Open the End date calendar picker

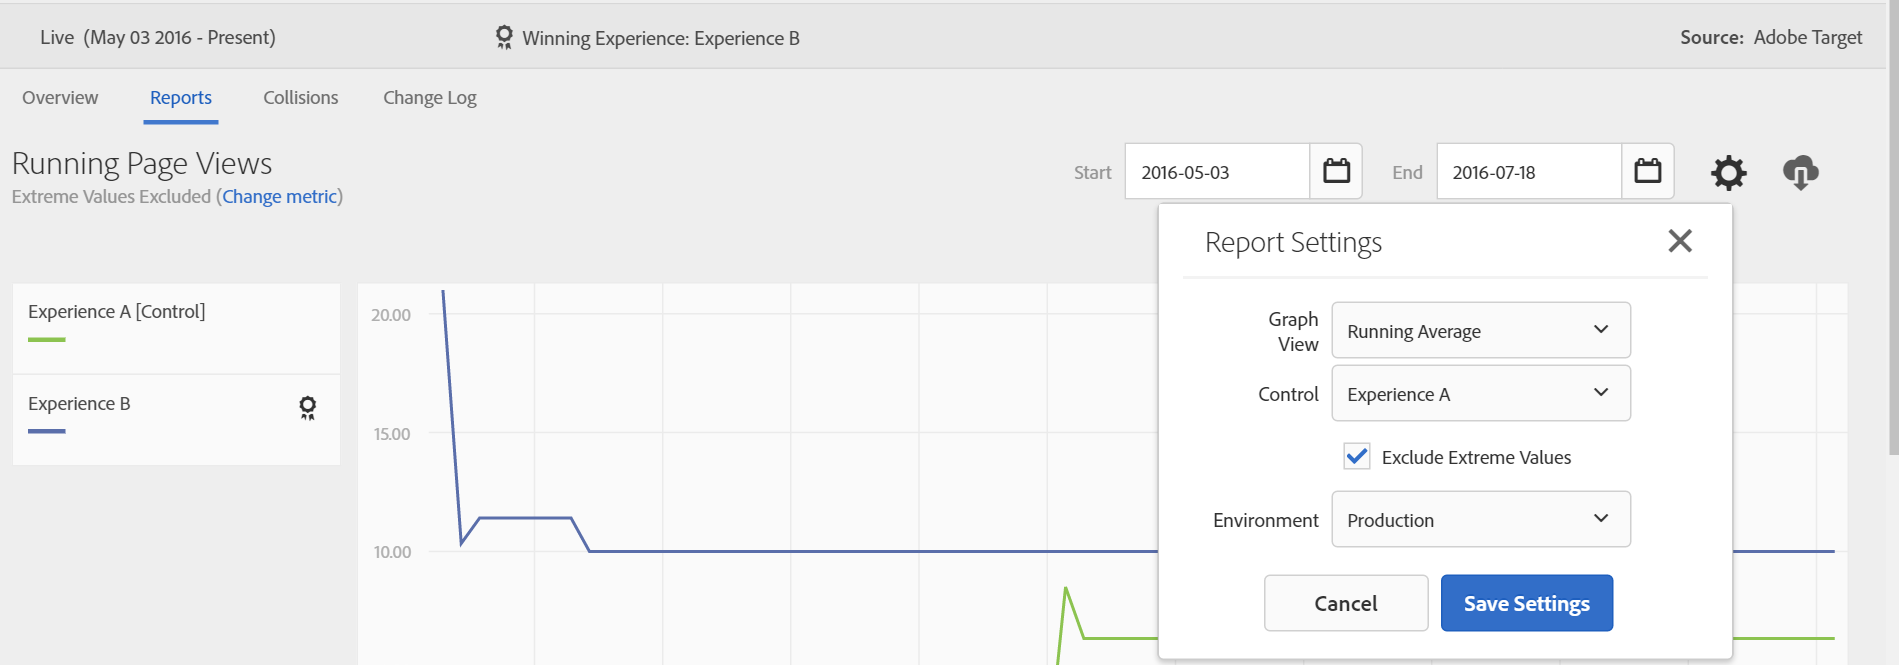coord(1647,171)
